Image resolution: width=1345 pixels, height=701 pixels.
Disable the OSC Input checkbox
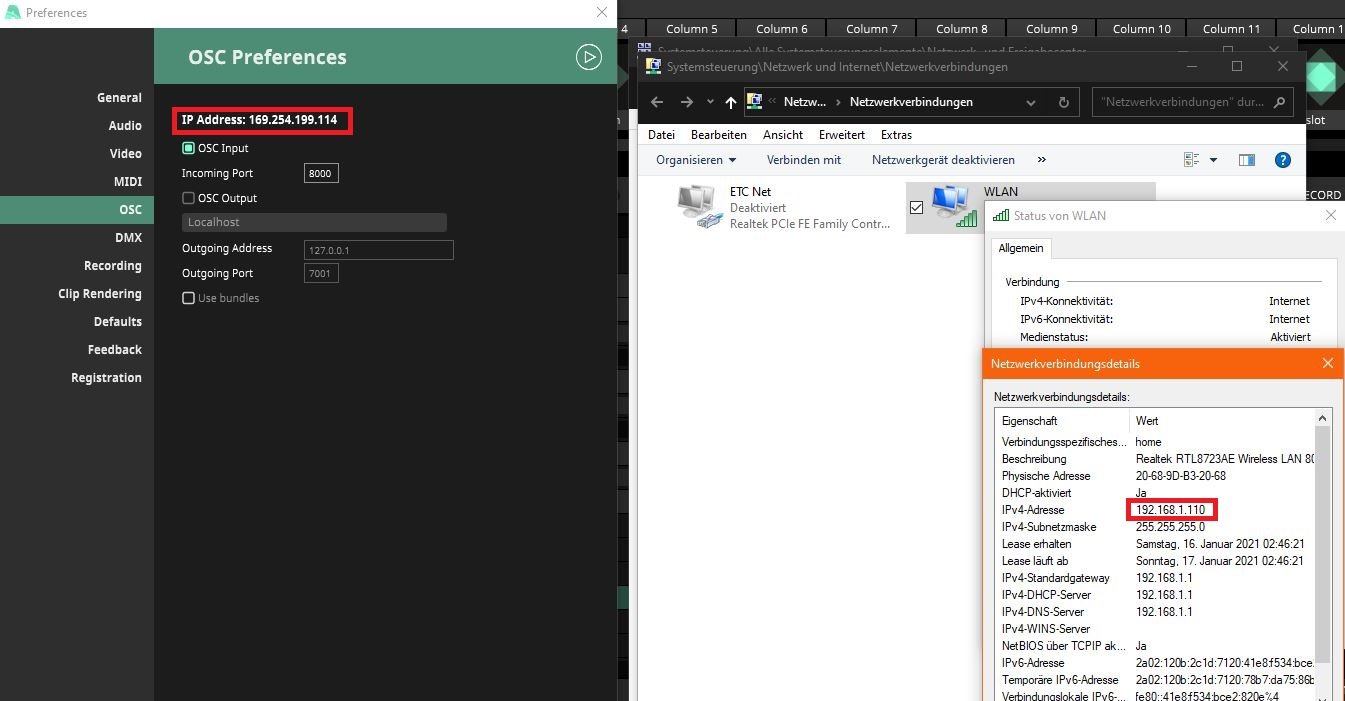coord(188,148)
